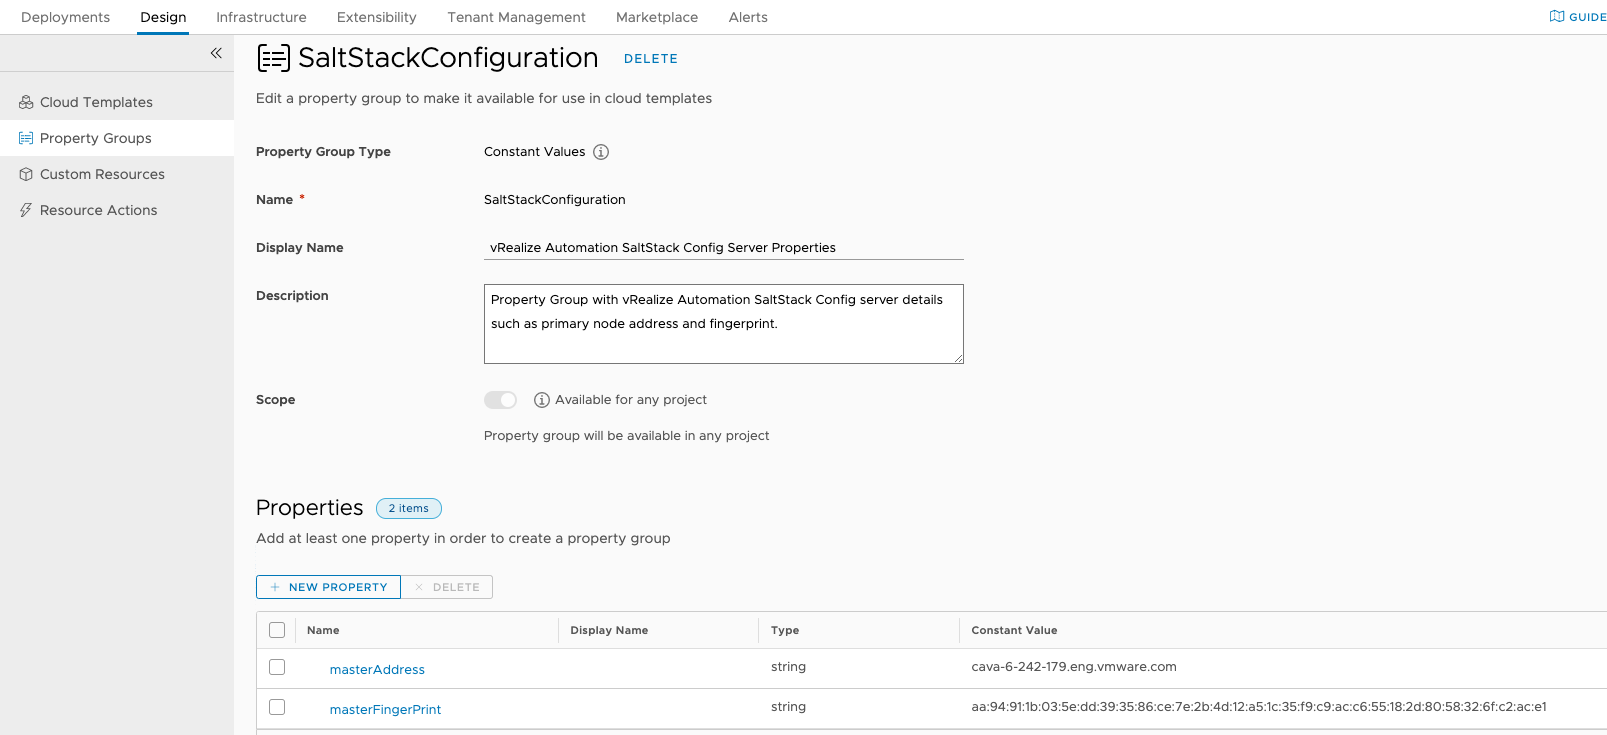
Task: Click the Cloud Templates sidebar icon
Action: point(26,102)
